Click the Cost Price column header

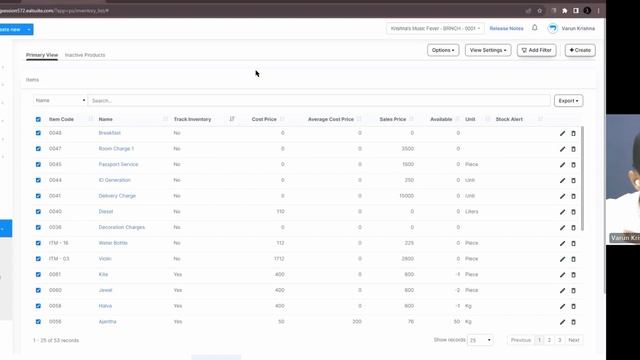(264, 119)
